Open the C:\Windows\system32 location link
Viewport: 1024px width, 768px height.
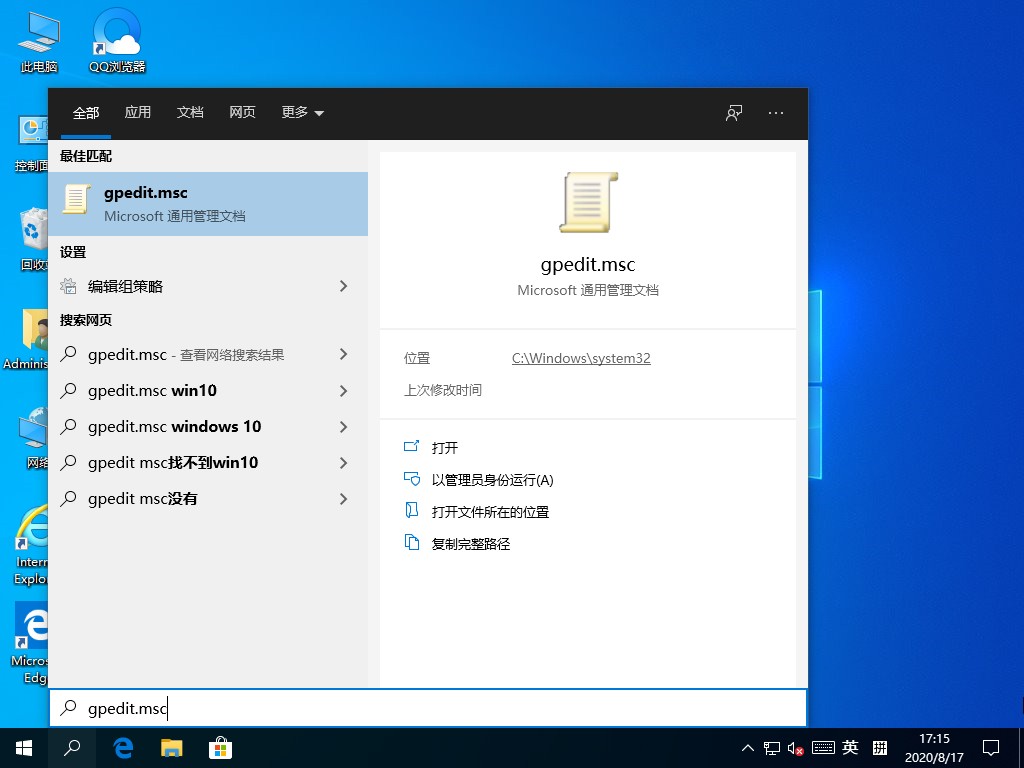(580, 357)
